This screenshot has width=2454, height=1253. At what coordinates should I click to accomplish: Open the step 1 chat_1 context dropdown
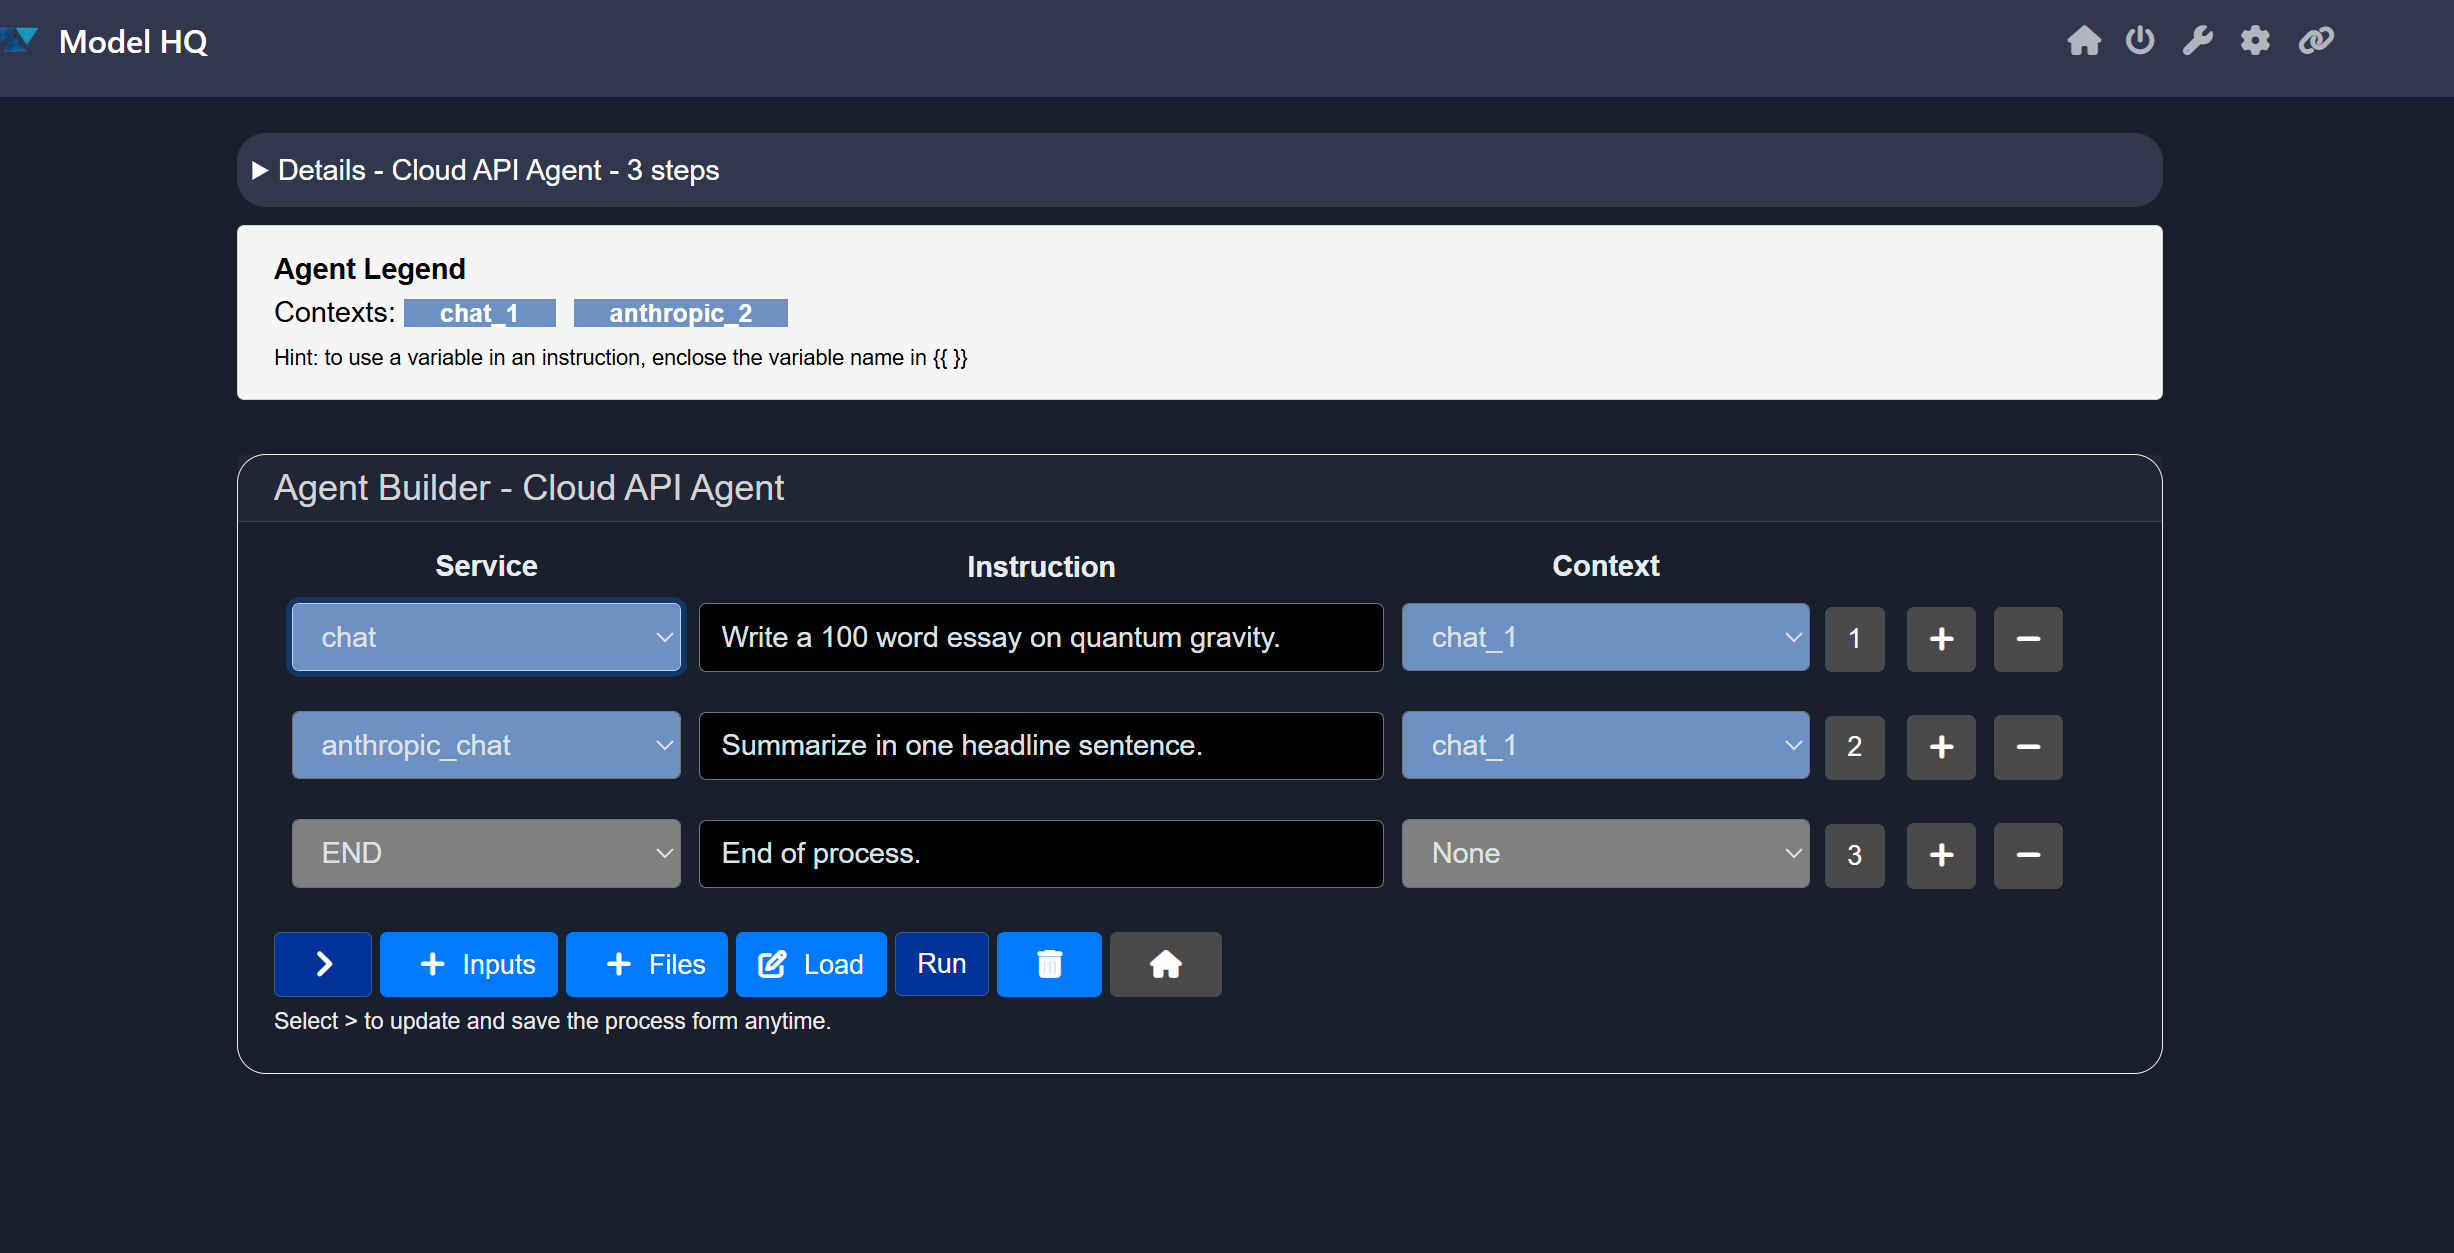[1605, 637]
